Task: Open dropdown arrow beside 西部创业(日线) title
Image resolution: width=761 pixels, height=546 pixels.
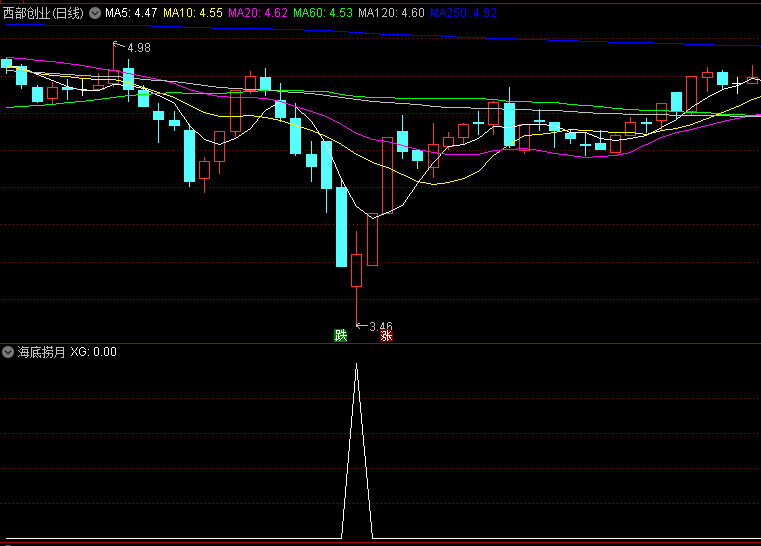Action: coord(95,13)
